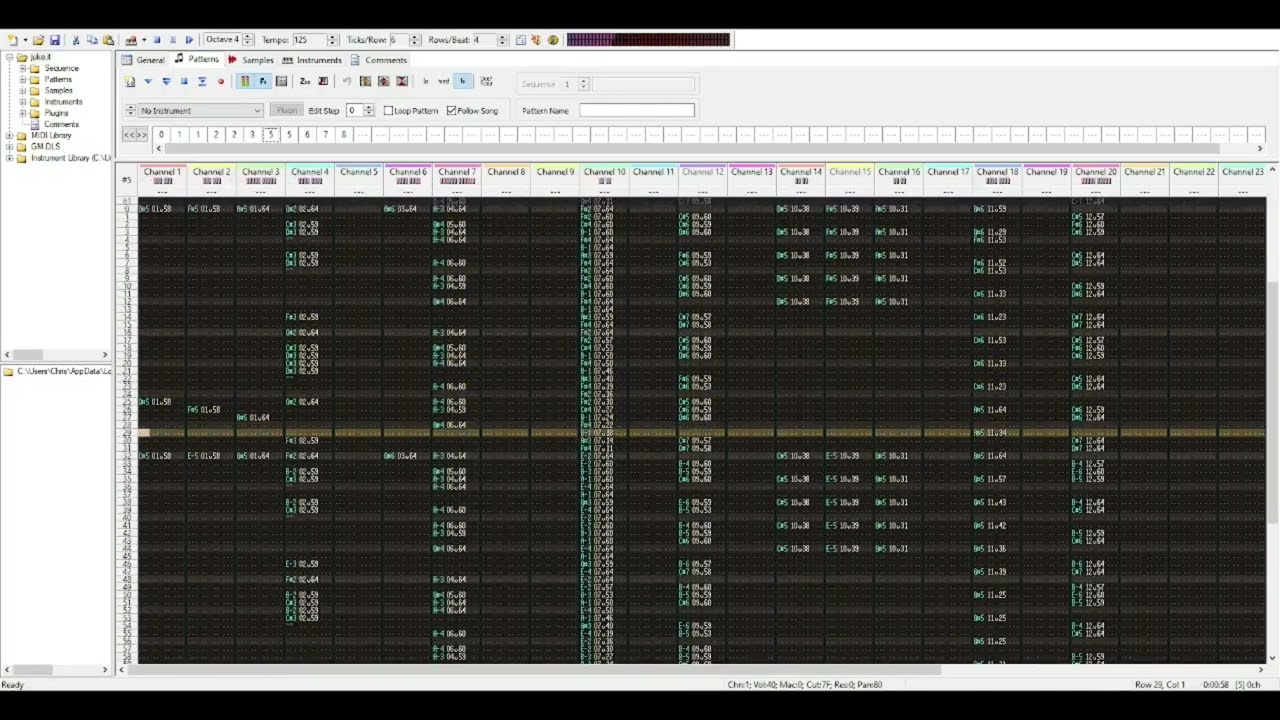The width and height of the screenshot is (1280, 720).
Task: Open the setup icon beside Rows/Beat
Action: [521, 40]
